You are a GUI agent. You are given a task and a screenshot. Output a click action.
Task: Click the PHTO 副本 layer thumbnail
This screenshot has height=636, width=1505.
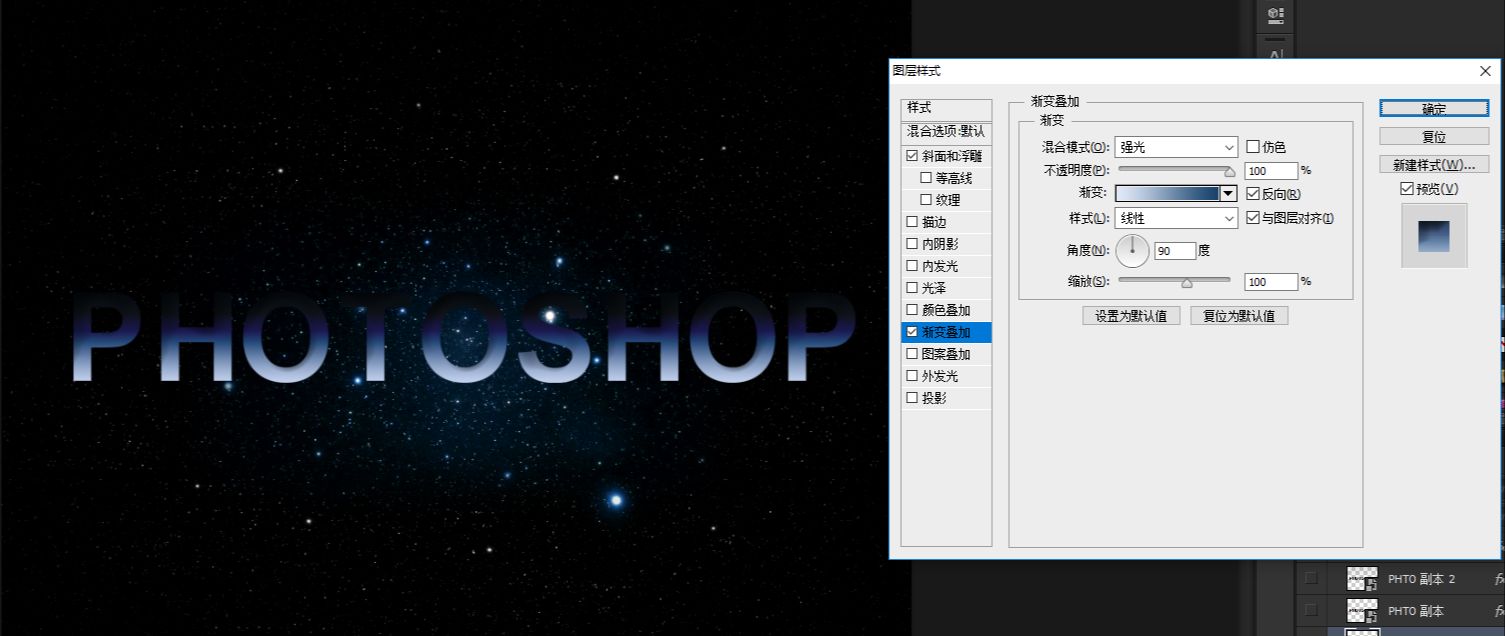[x=1362, y=610]
